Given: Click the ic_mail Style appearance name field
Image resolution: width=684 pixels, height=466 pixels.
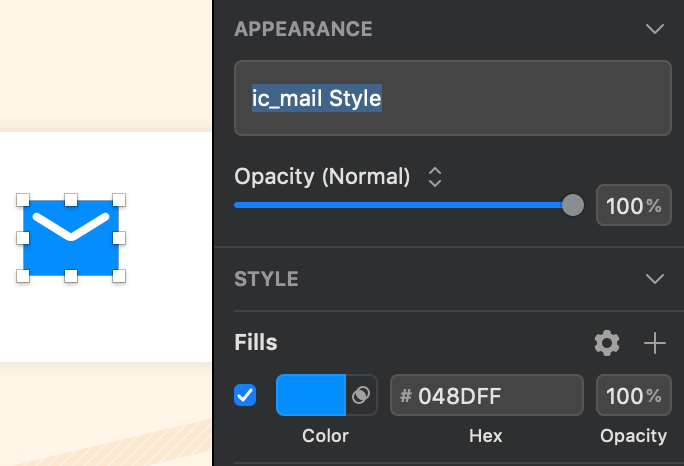Looking at the screenshot, I should pos(452,98).
